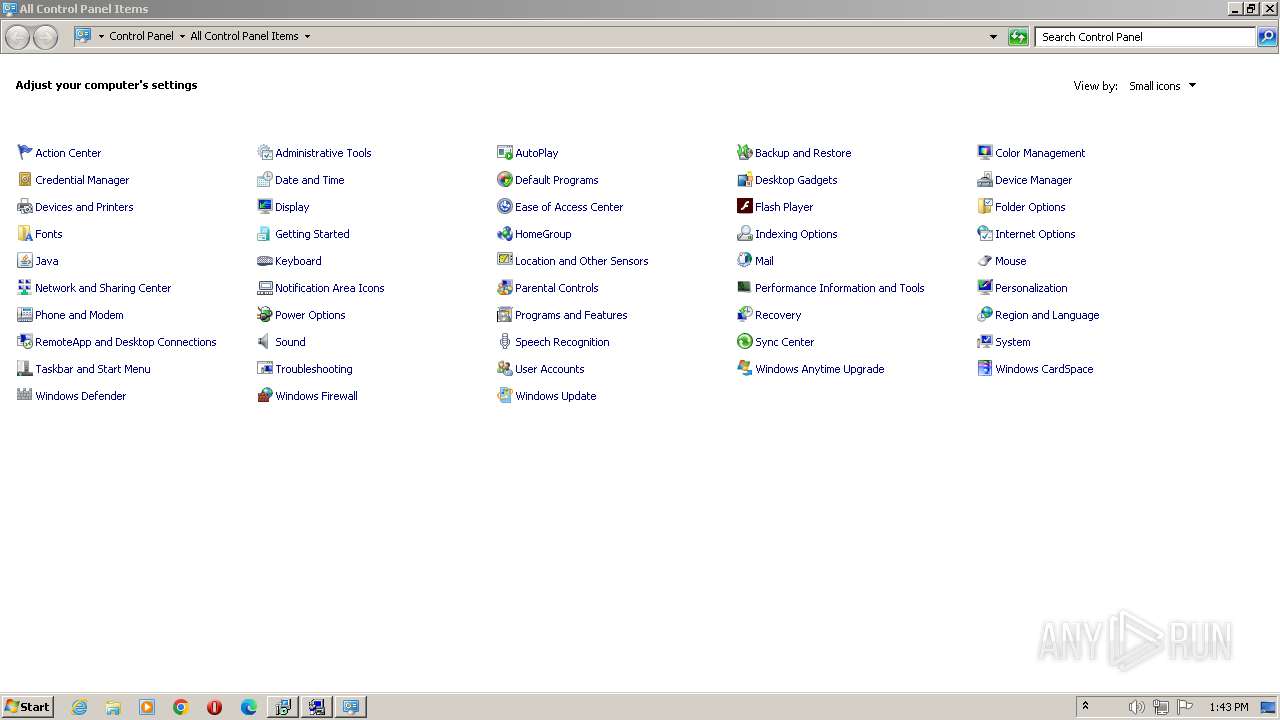
Task: Expand the arrow before Control Panel breadcrumb
Action: tap(101, 37)
